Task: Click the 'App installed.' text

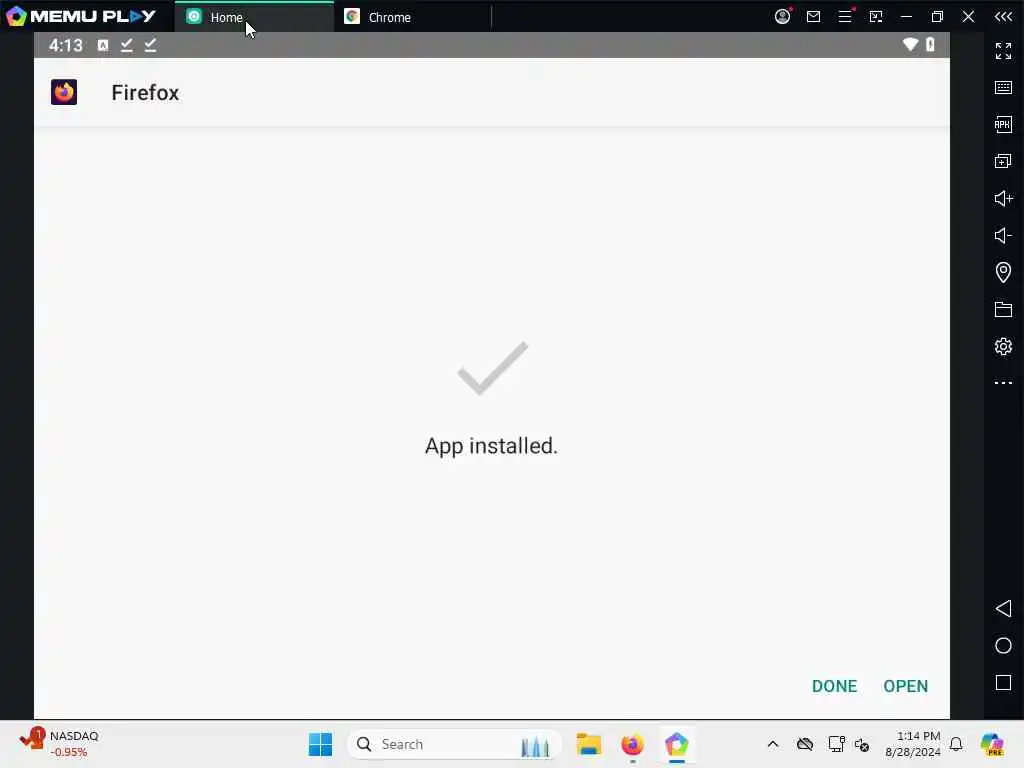Action: point(491,446)
